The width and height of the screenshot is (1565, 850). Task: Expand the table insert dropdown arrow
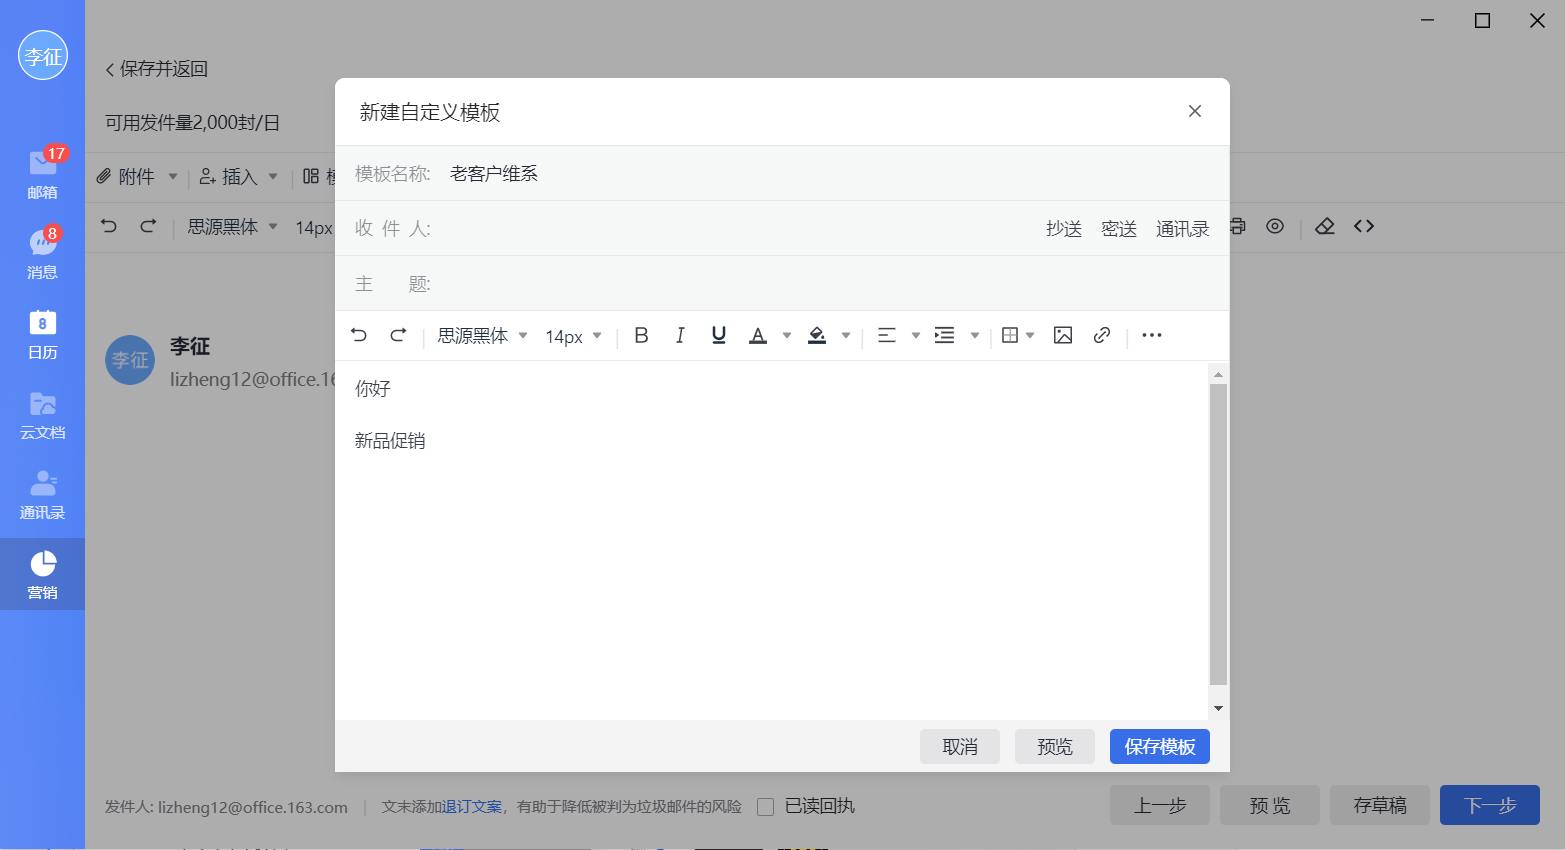tap(1030, 336)
